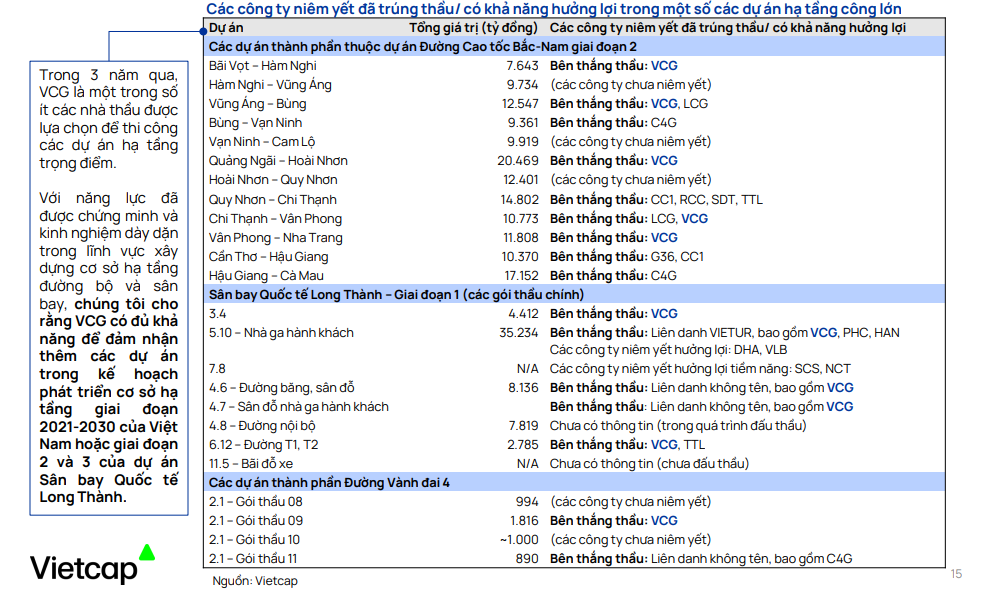Click the 'Cần Thơ – Hậu Giang' project name
This screenshot has height=596, width=995.
(x=269, y=257)
